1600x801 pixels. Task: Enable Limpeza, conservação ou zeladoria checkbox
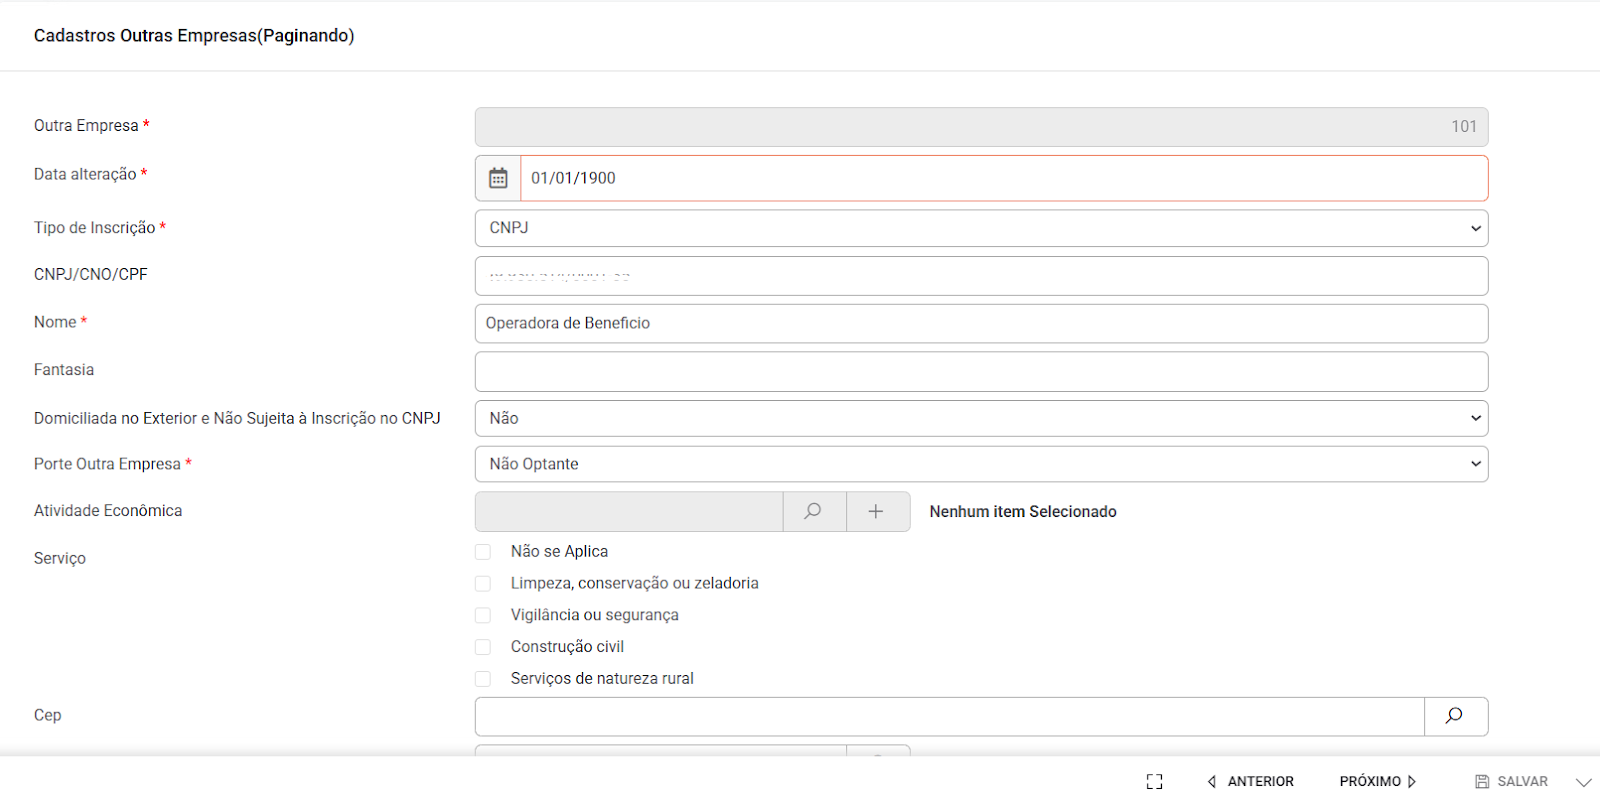[484, 584]
